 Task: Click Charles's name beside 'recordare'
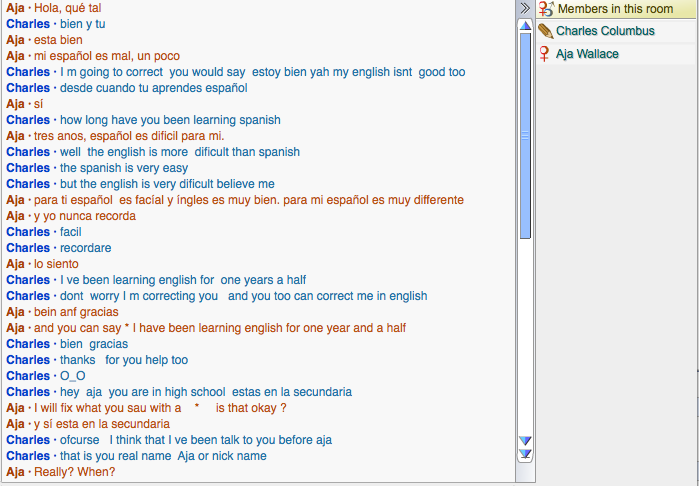pos(27,248)
